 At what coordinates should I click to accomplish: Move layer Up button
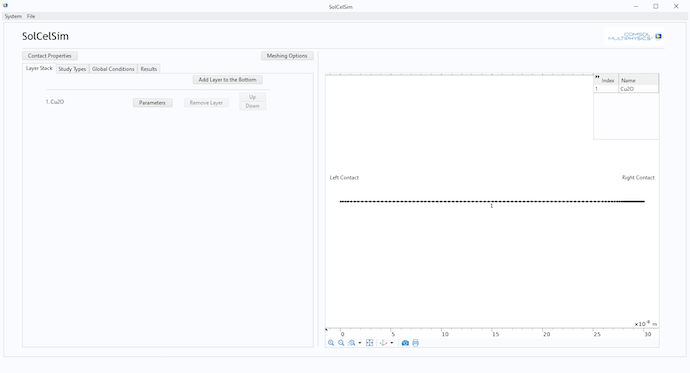[x=253, y=97]
